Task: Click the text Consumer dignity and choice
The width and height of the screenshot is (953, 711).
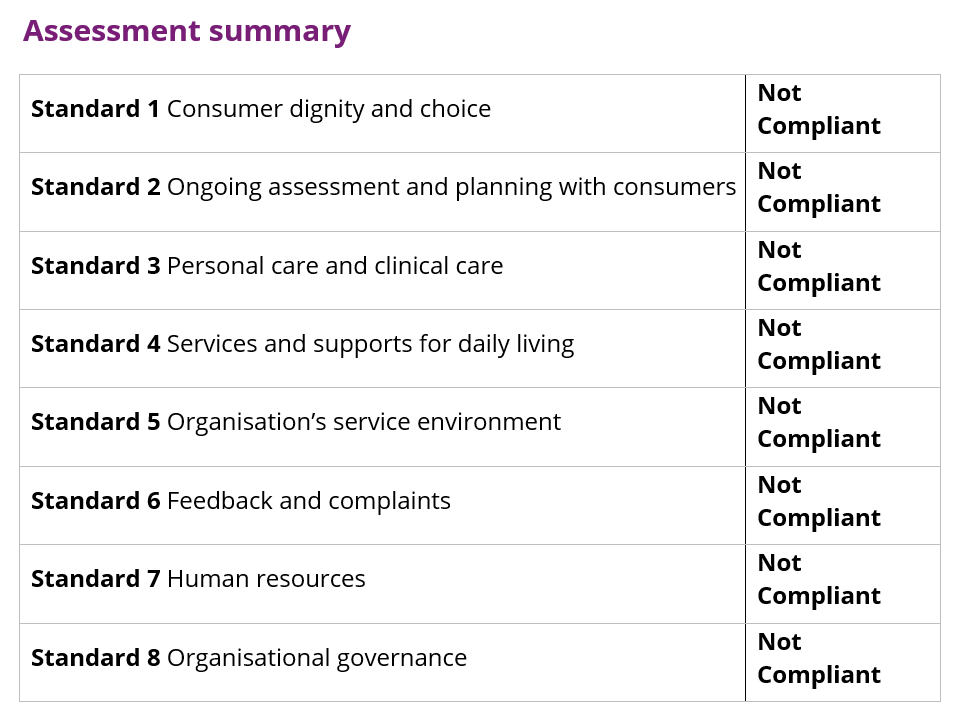Action: pos(329,109)
